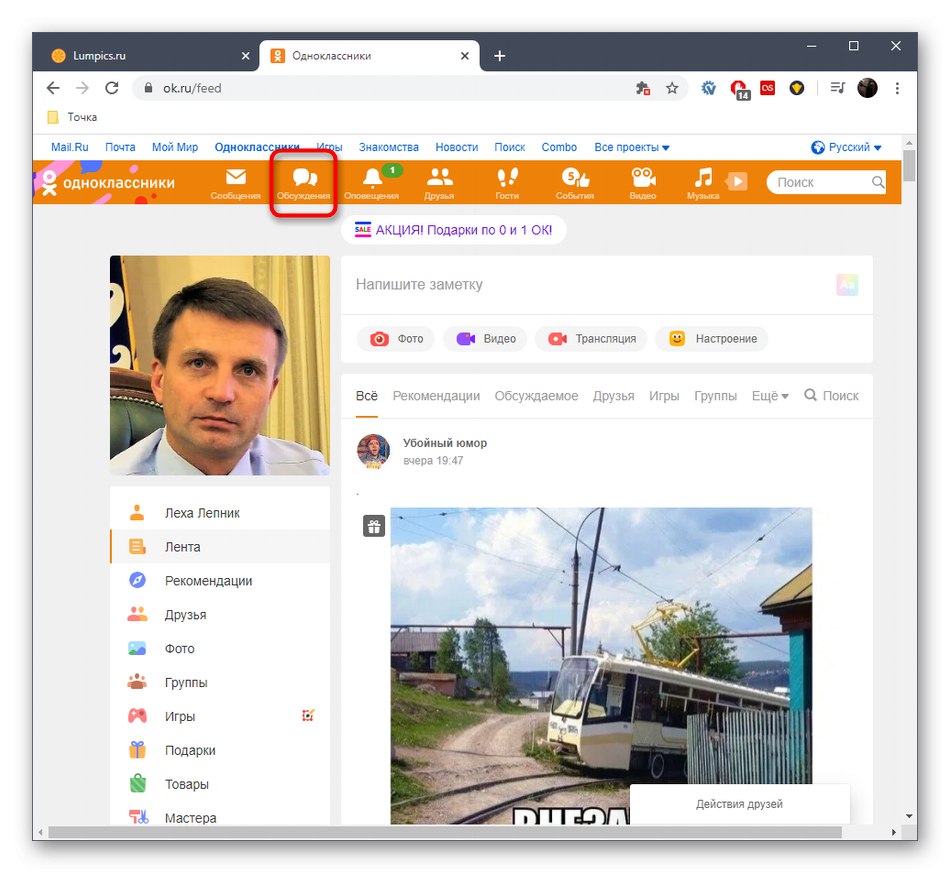Open the Ещё dropdown above the feed
Screen dimensions: 950x873
click(x=768, y=395)
